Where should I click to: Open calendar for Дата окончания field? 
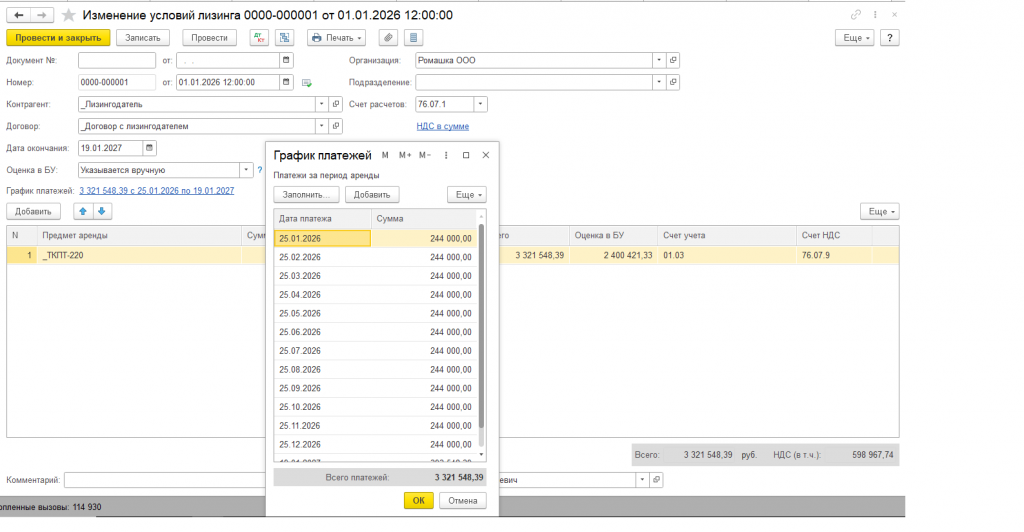click(150, 148)
